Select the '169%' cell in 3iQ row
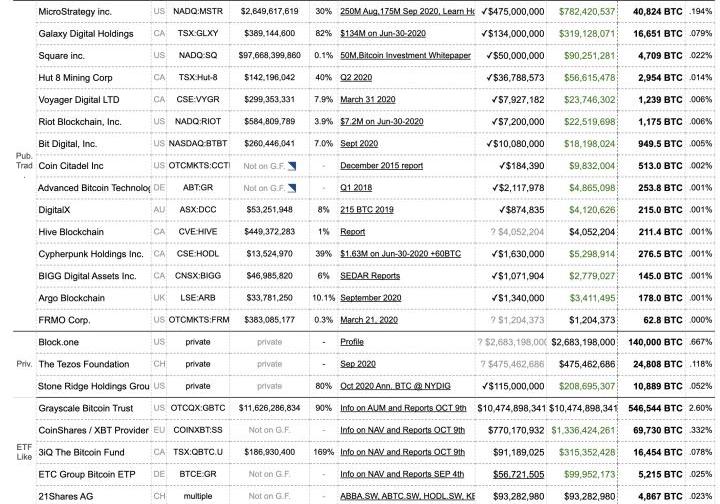720x504 pixels. (x=323, y=452)
